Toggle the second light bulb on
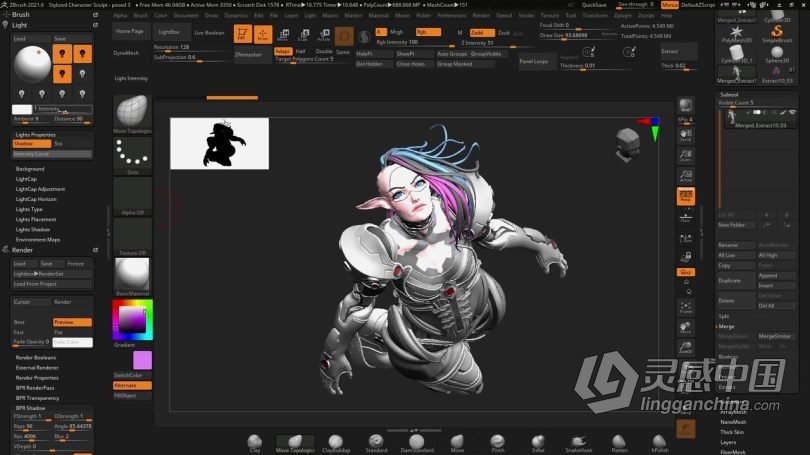Screen dimensions: 810x455 click(x=82, y=54)
